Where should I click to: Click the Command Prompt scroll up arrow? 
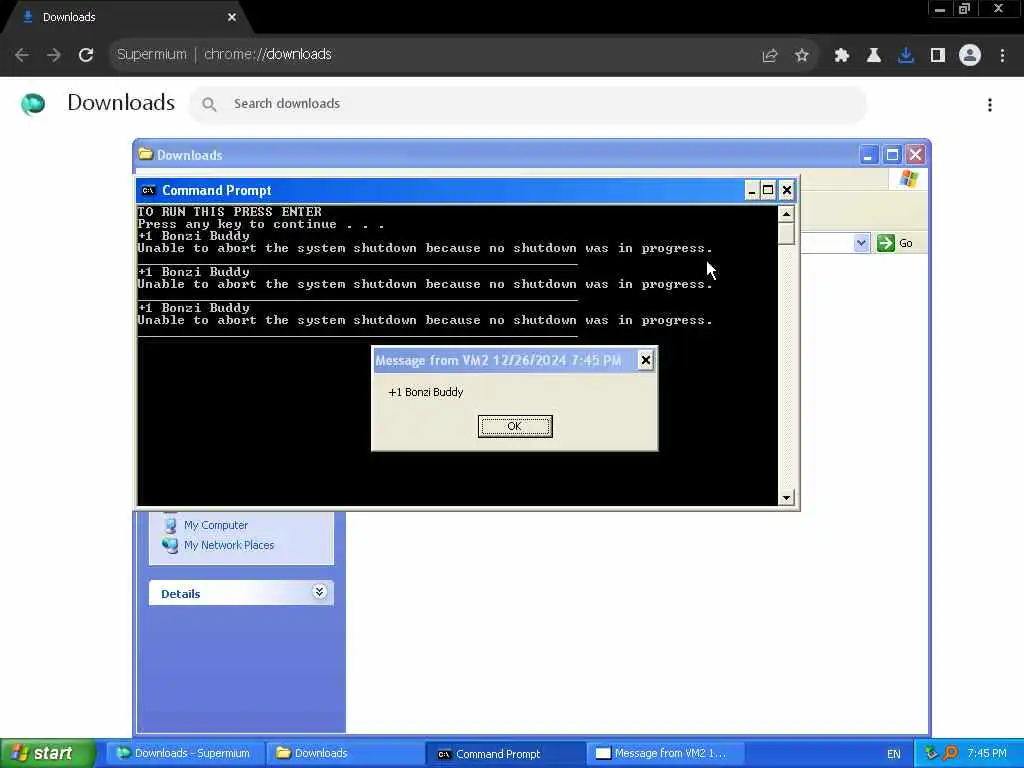[786, 214]
